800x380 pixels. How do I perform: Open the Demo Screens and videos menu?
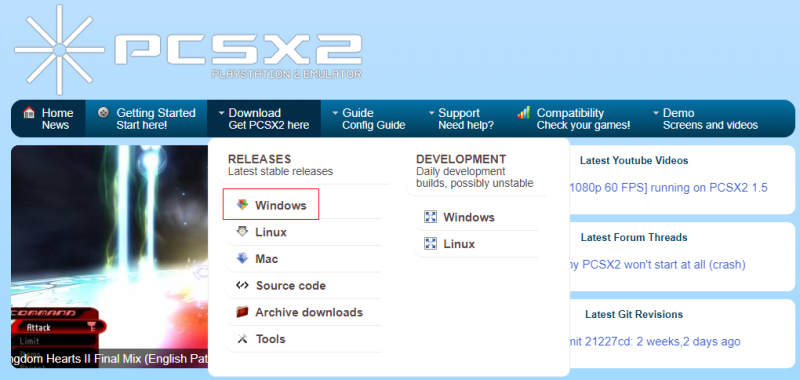click(706, 119)
